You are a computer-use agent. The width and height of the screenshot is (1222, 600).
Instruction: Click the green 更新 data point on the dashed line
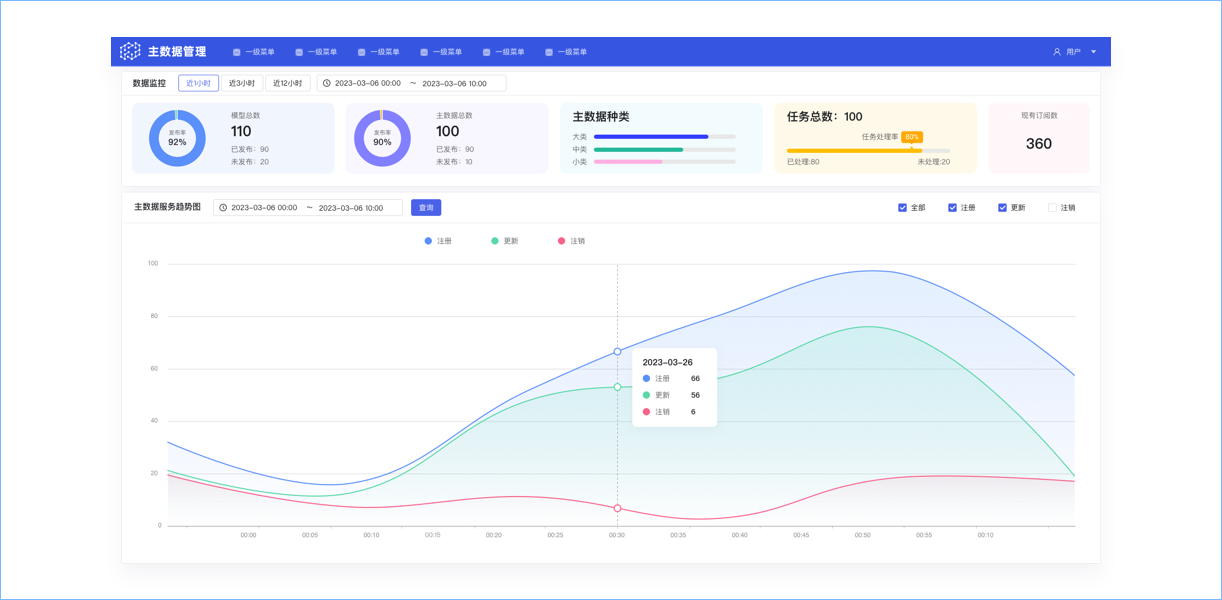[x=617, y=387]
